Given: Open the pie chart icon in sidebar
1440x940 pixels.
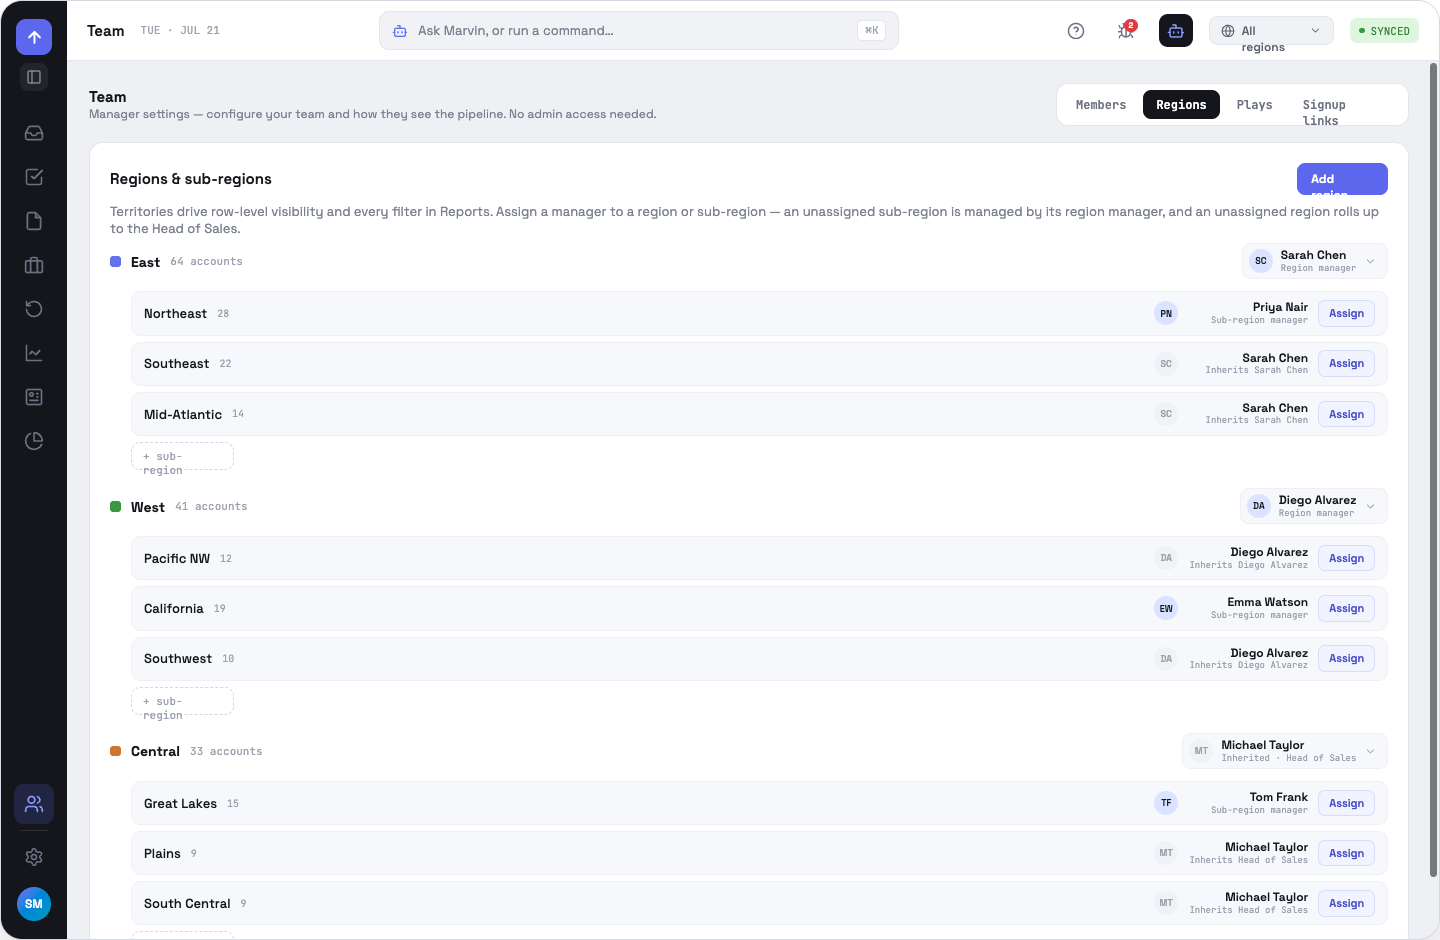Looking at the screenshot, I should pyautogui.click(x=34, y=441).
